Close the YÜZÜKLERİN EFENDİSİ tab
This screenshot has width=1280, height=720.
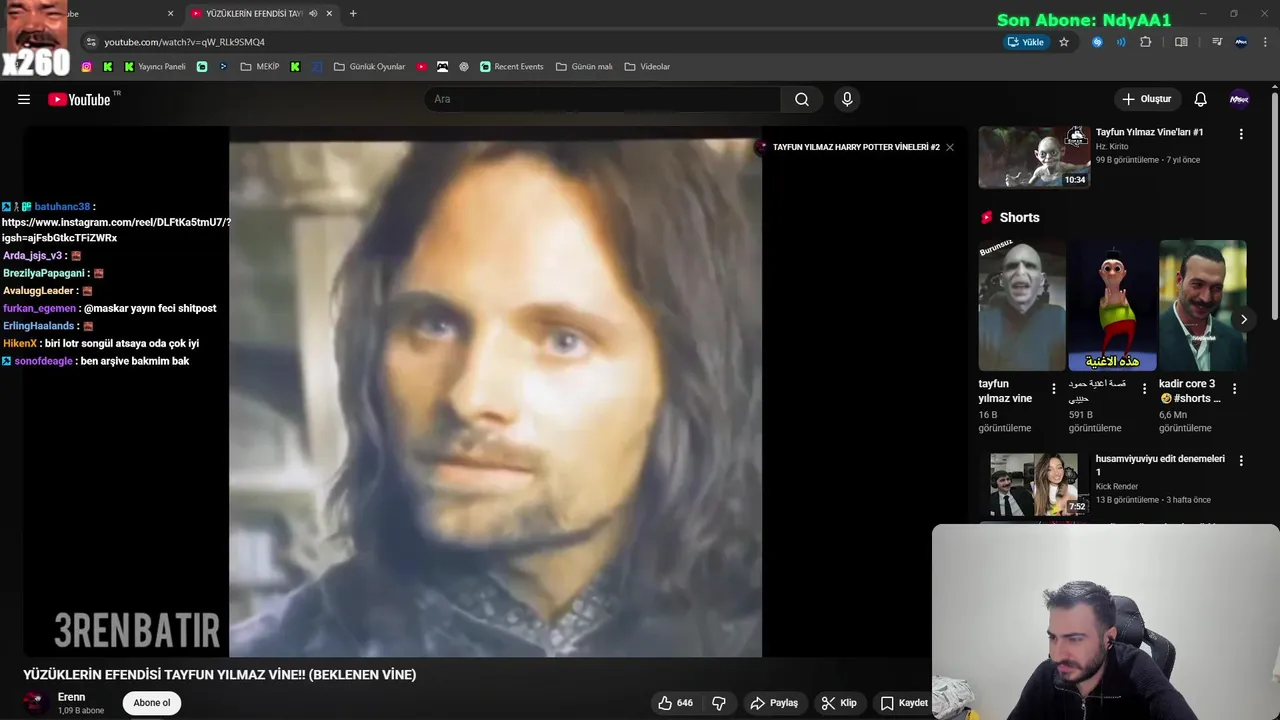tap(329, 14)
